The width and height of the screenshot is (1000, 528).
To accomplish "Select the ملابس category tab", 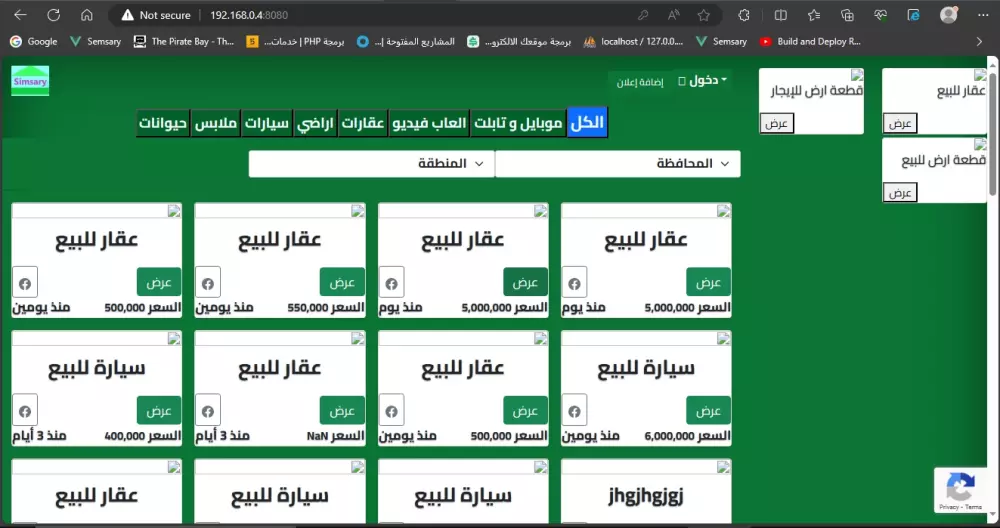I will point(216,122).
